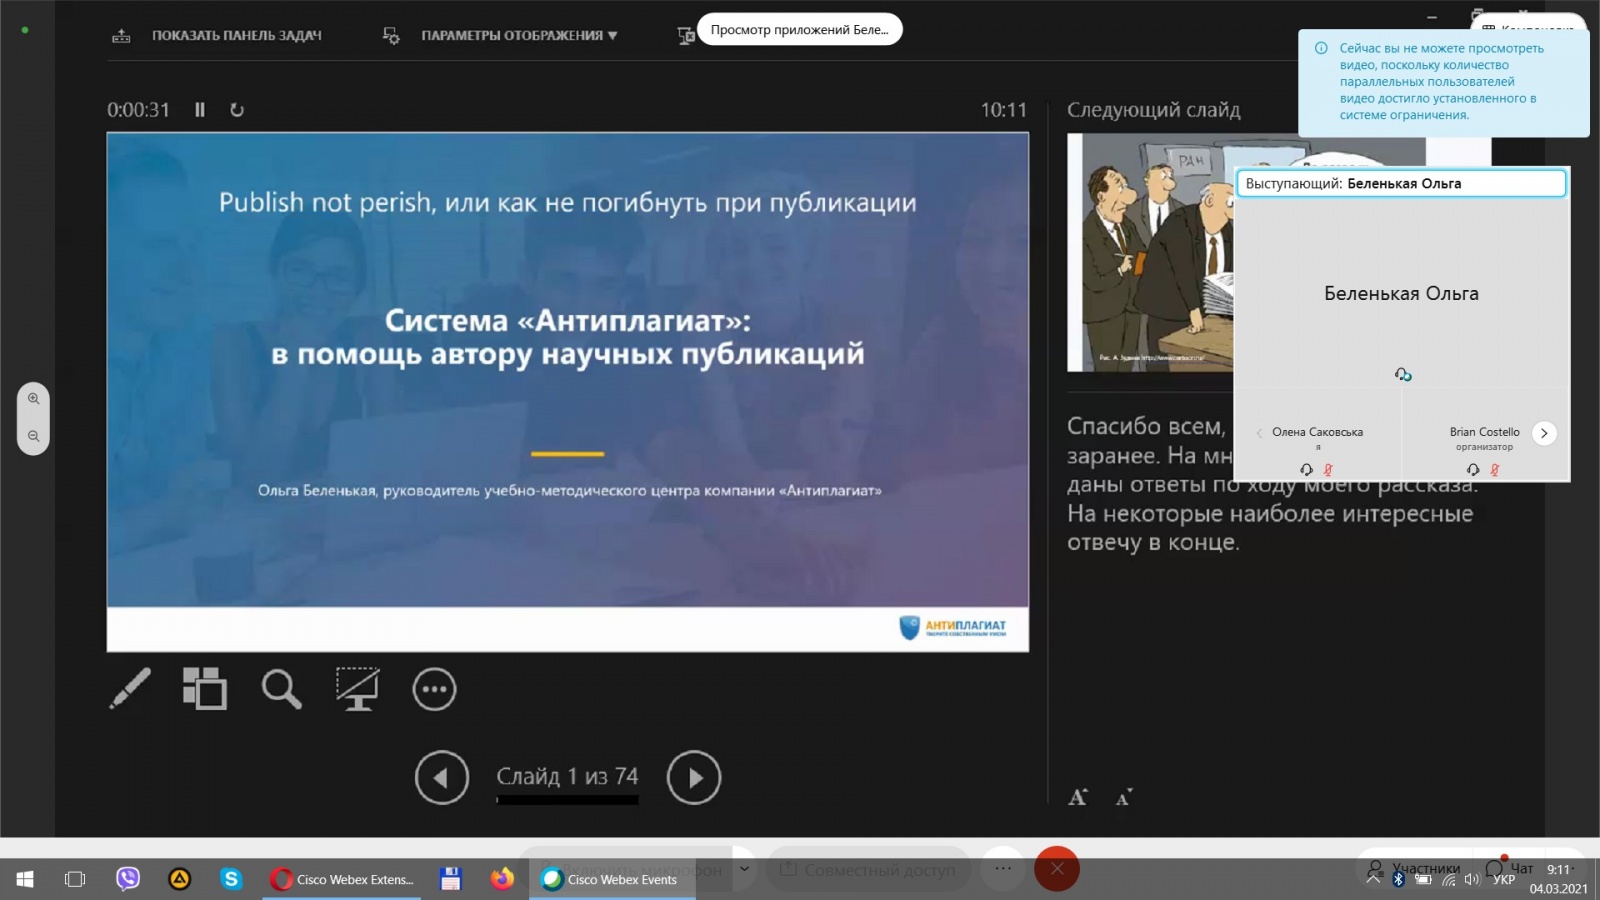Open Windows Start menu
The height and width of the screenshot is (900, 1600).
pos(25,879)
